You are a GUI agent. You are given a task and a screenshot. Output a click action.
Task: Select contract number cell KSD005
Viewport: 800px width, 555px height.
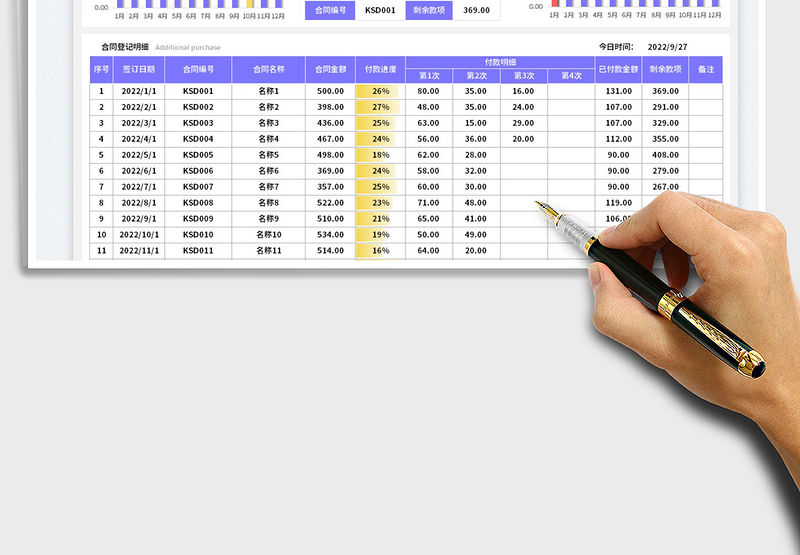198,155
